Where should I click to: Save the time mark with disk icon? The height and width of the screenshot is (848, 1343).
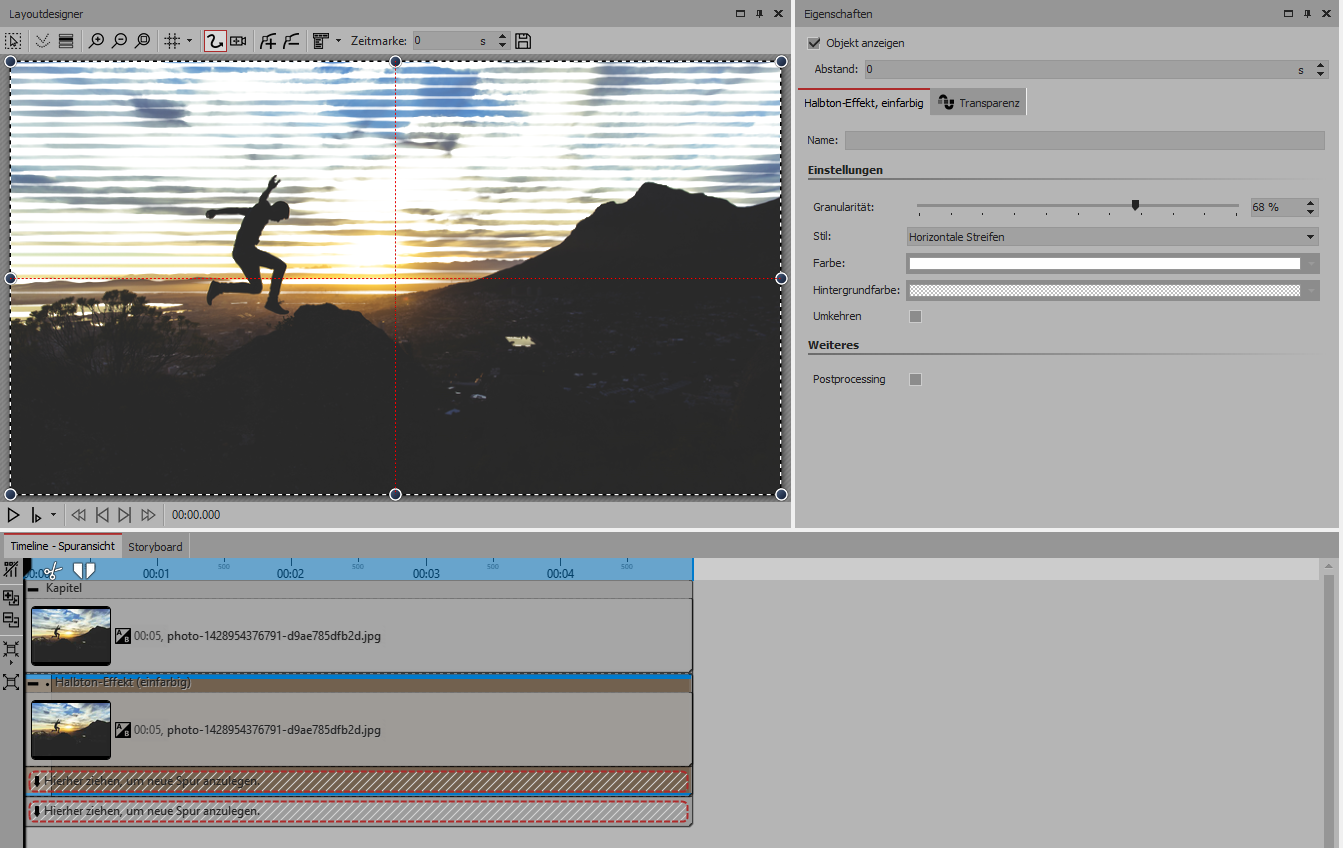[x=523, y=41]
